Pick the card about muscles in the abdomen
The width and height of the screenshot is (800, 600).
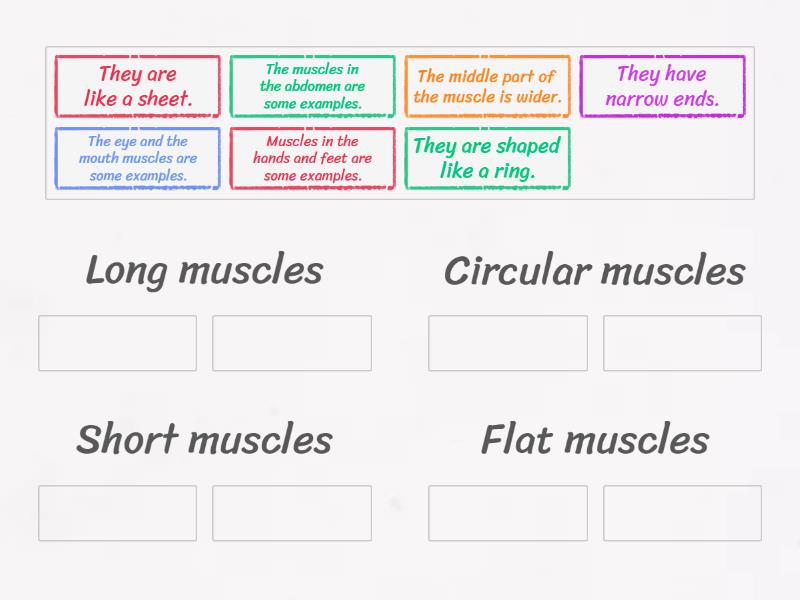312,86
